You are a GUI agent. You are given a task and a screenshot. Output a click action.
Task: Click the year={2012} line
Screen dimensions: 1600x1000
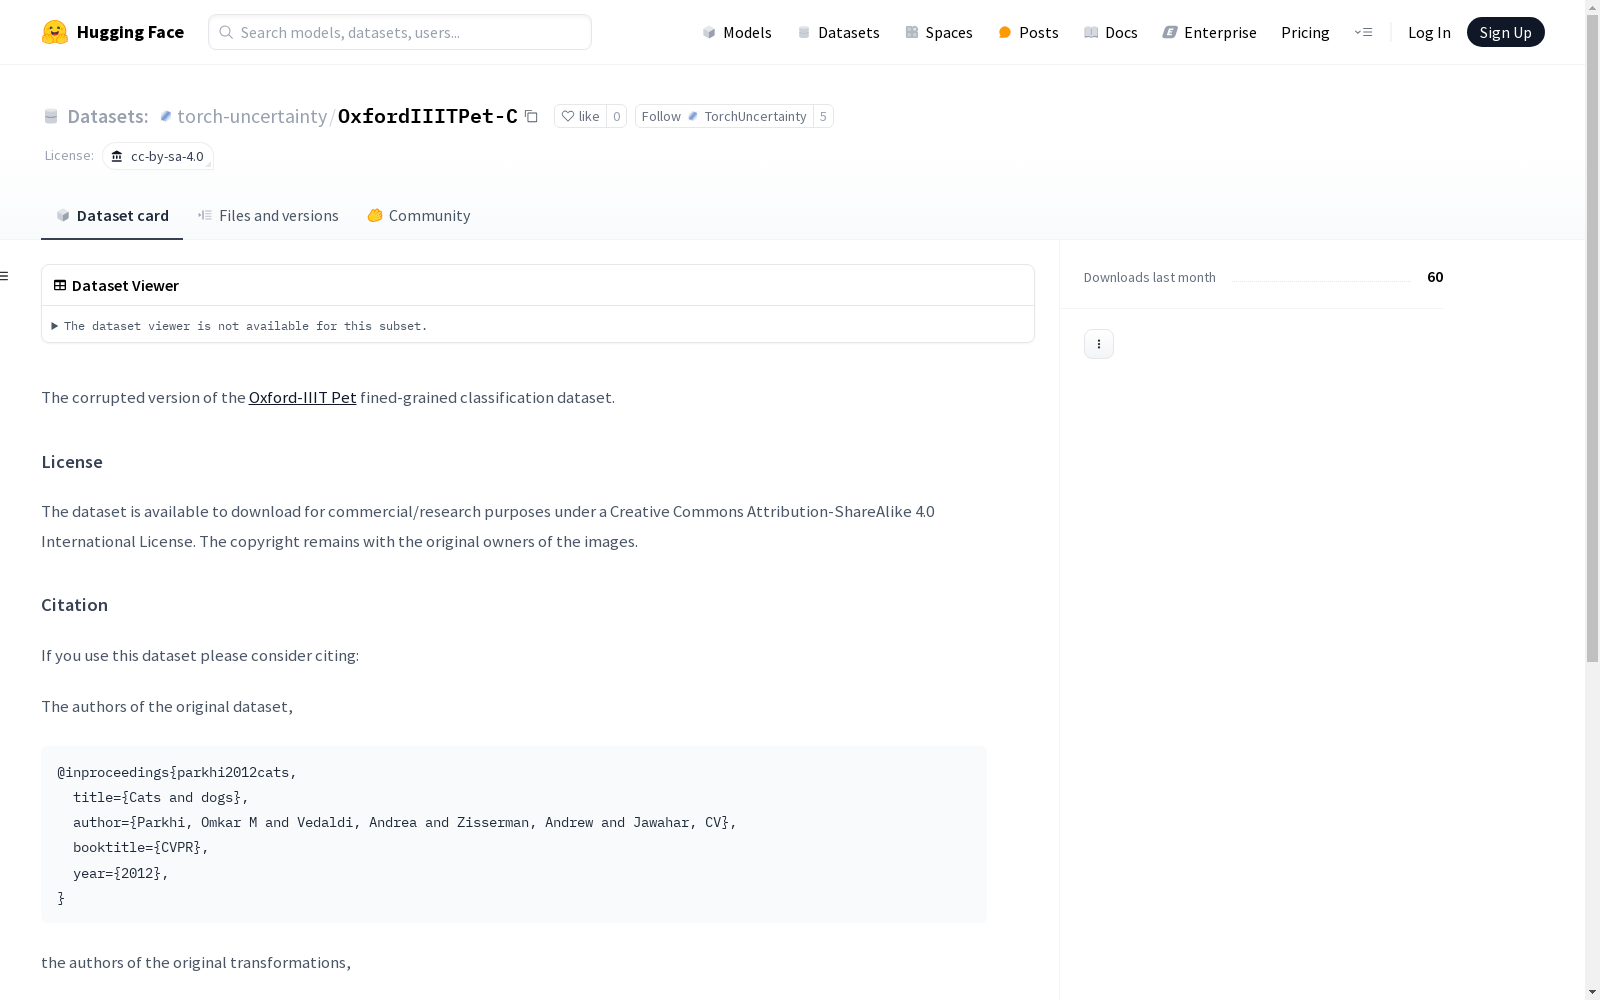pos(121,873)
